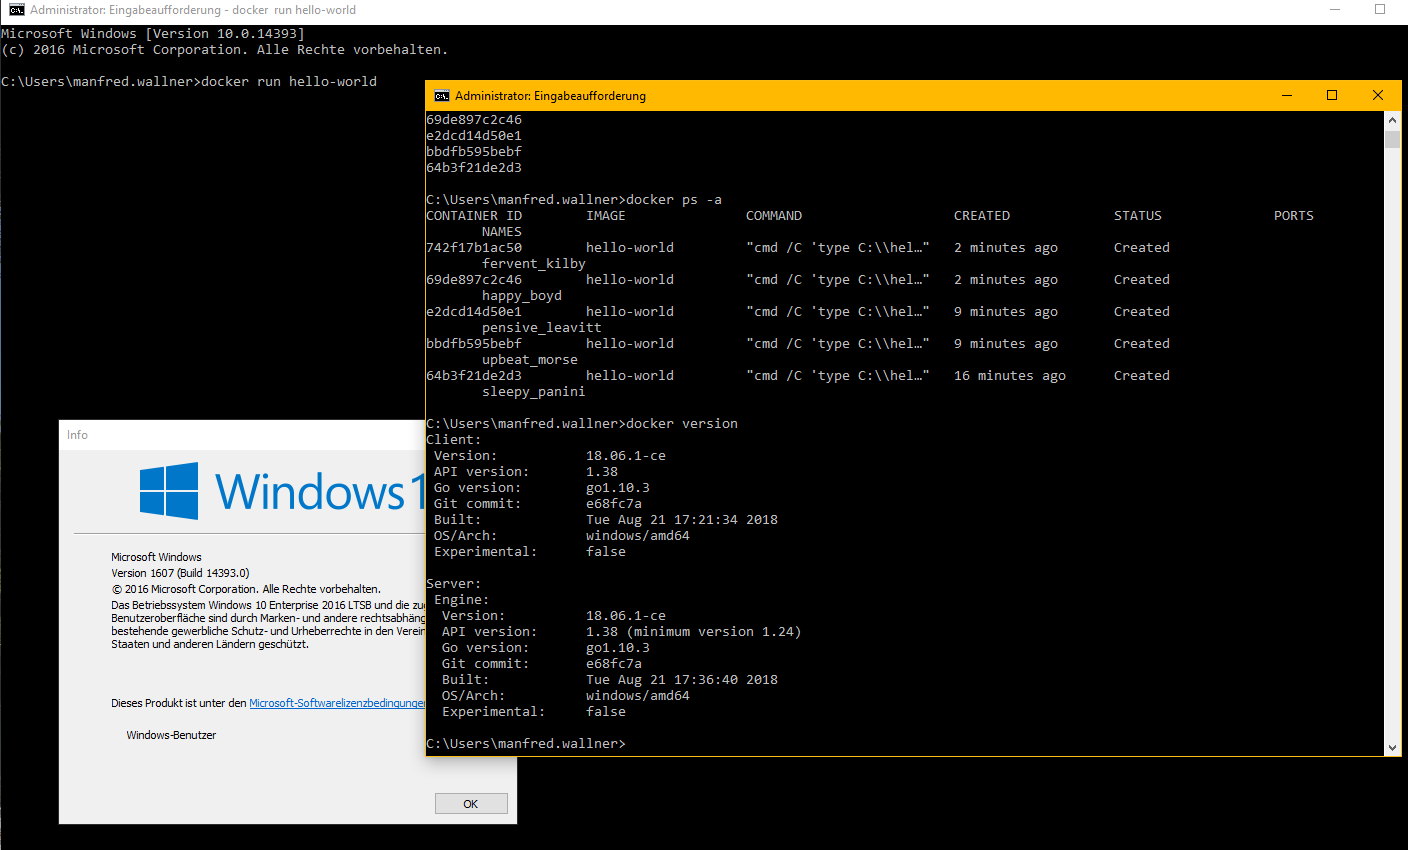Click '1.38 (minimum version 1.24)' API version value
This screenshot has width=1408, height=850.
[x=694, y=632]
